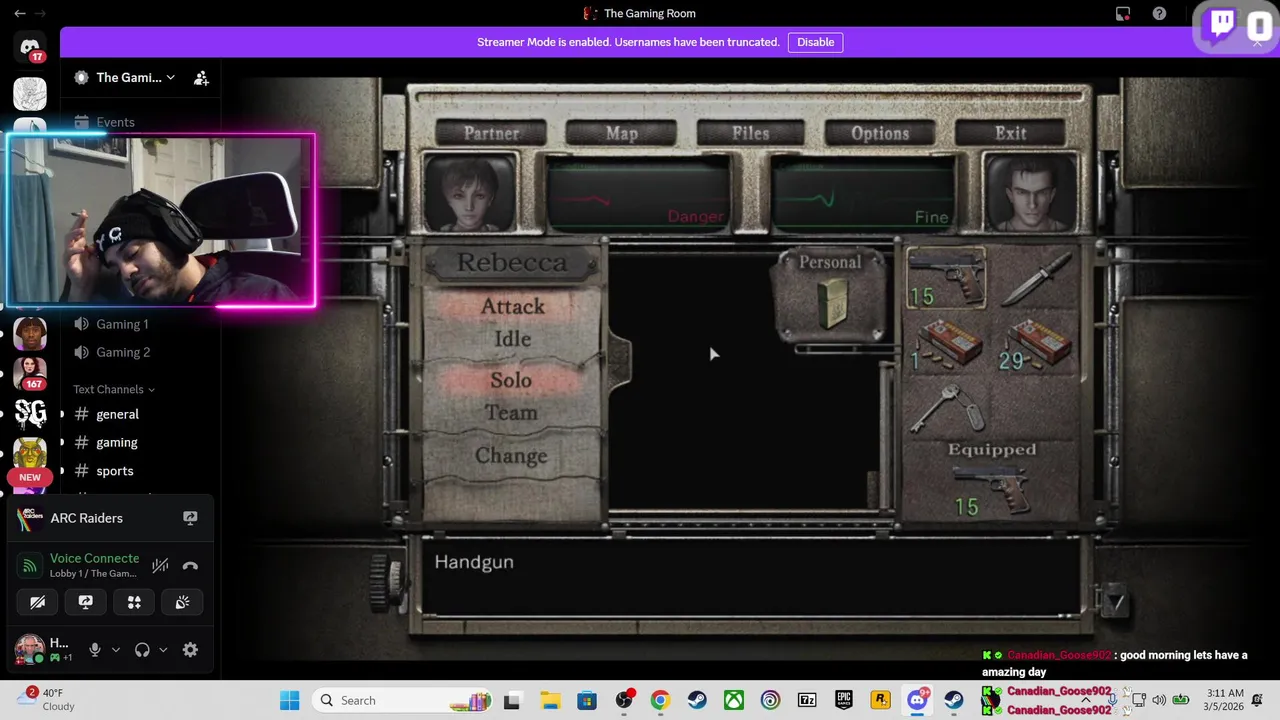Click Billy's character portrait
The width and height of the screenshot is (1280, 720).
pos(1031,192)
